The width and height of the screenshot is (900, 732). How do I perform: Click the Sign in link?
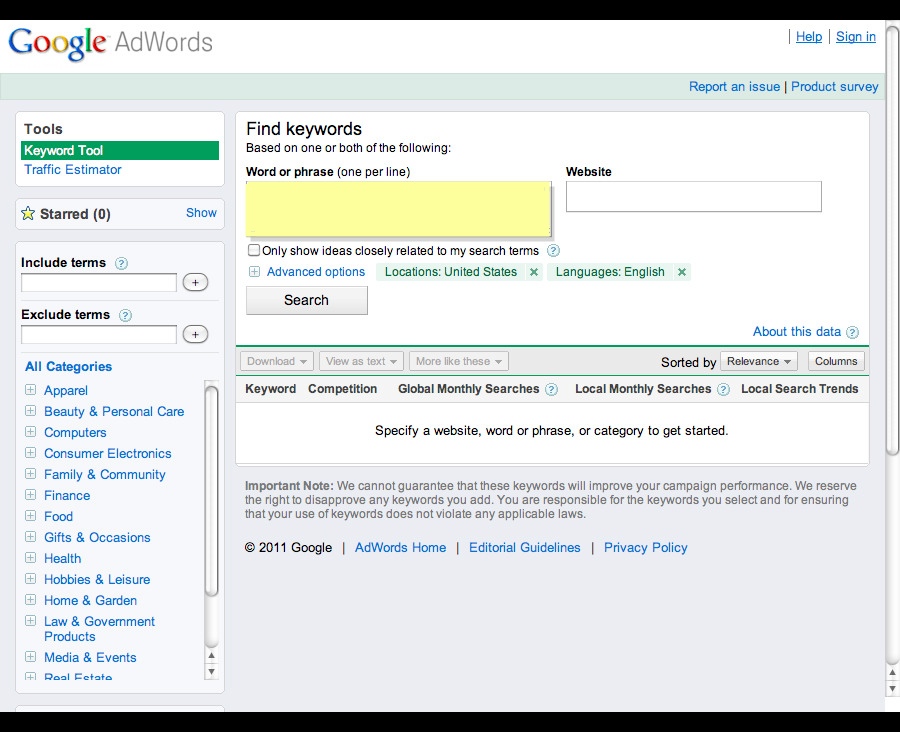click(856, 37)
